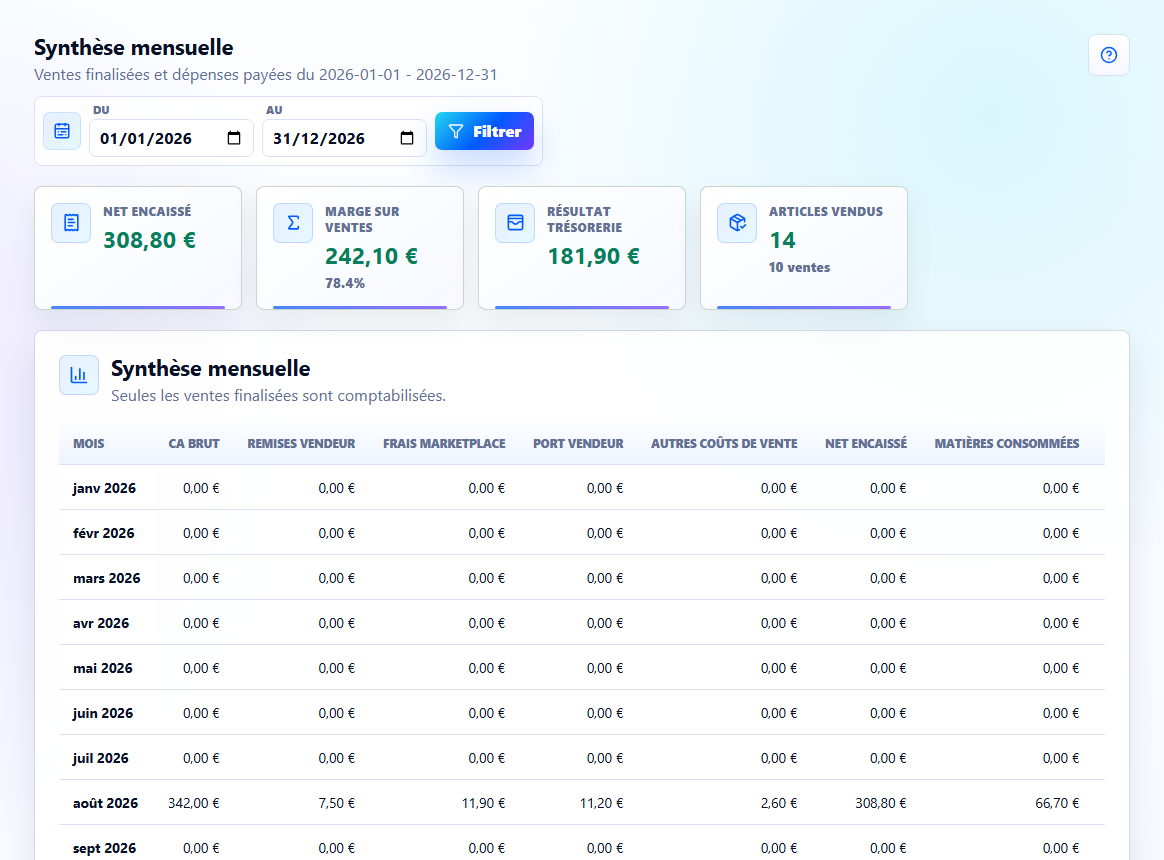
Task: Click the 242,10 € marge sur ventes amount
Action: (371, 256)
